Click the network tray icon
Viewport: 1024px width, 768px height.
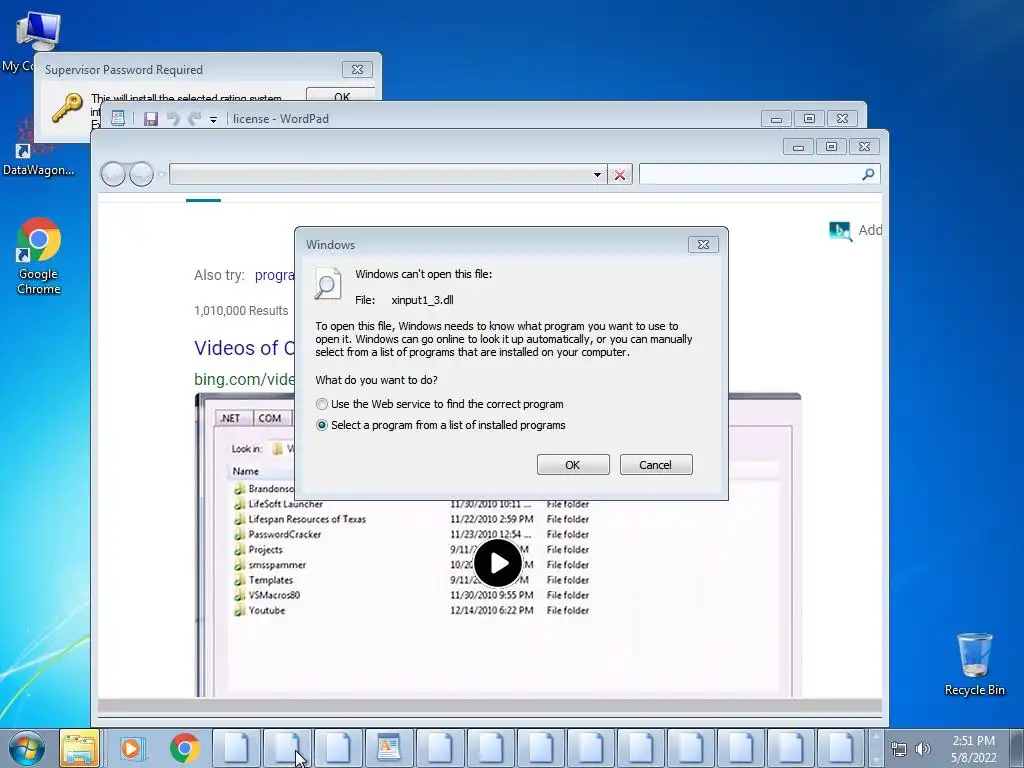point(899,749)
